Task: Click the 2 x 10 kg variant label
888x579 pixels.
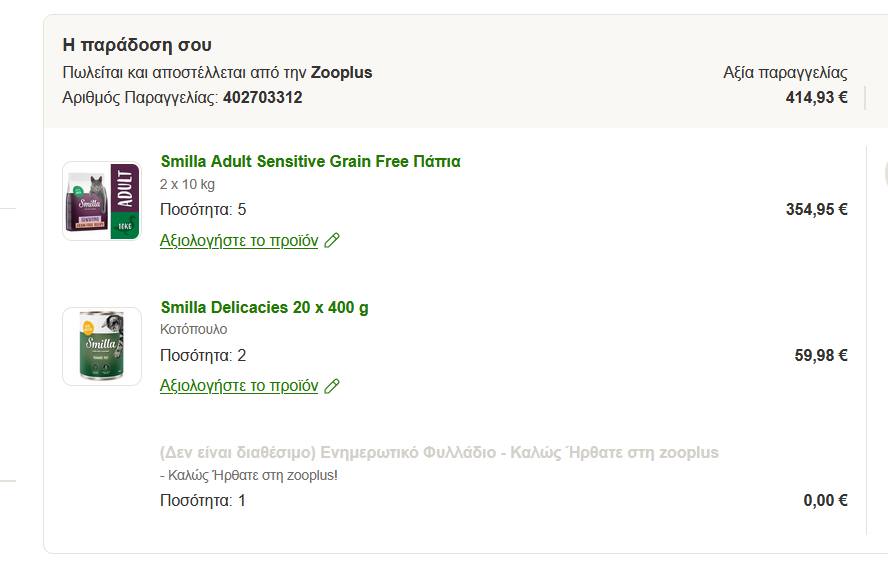Action: (187, 185)
